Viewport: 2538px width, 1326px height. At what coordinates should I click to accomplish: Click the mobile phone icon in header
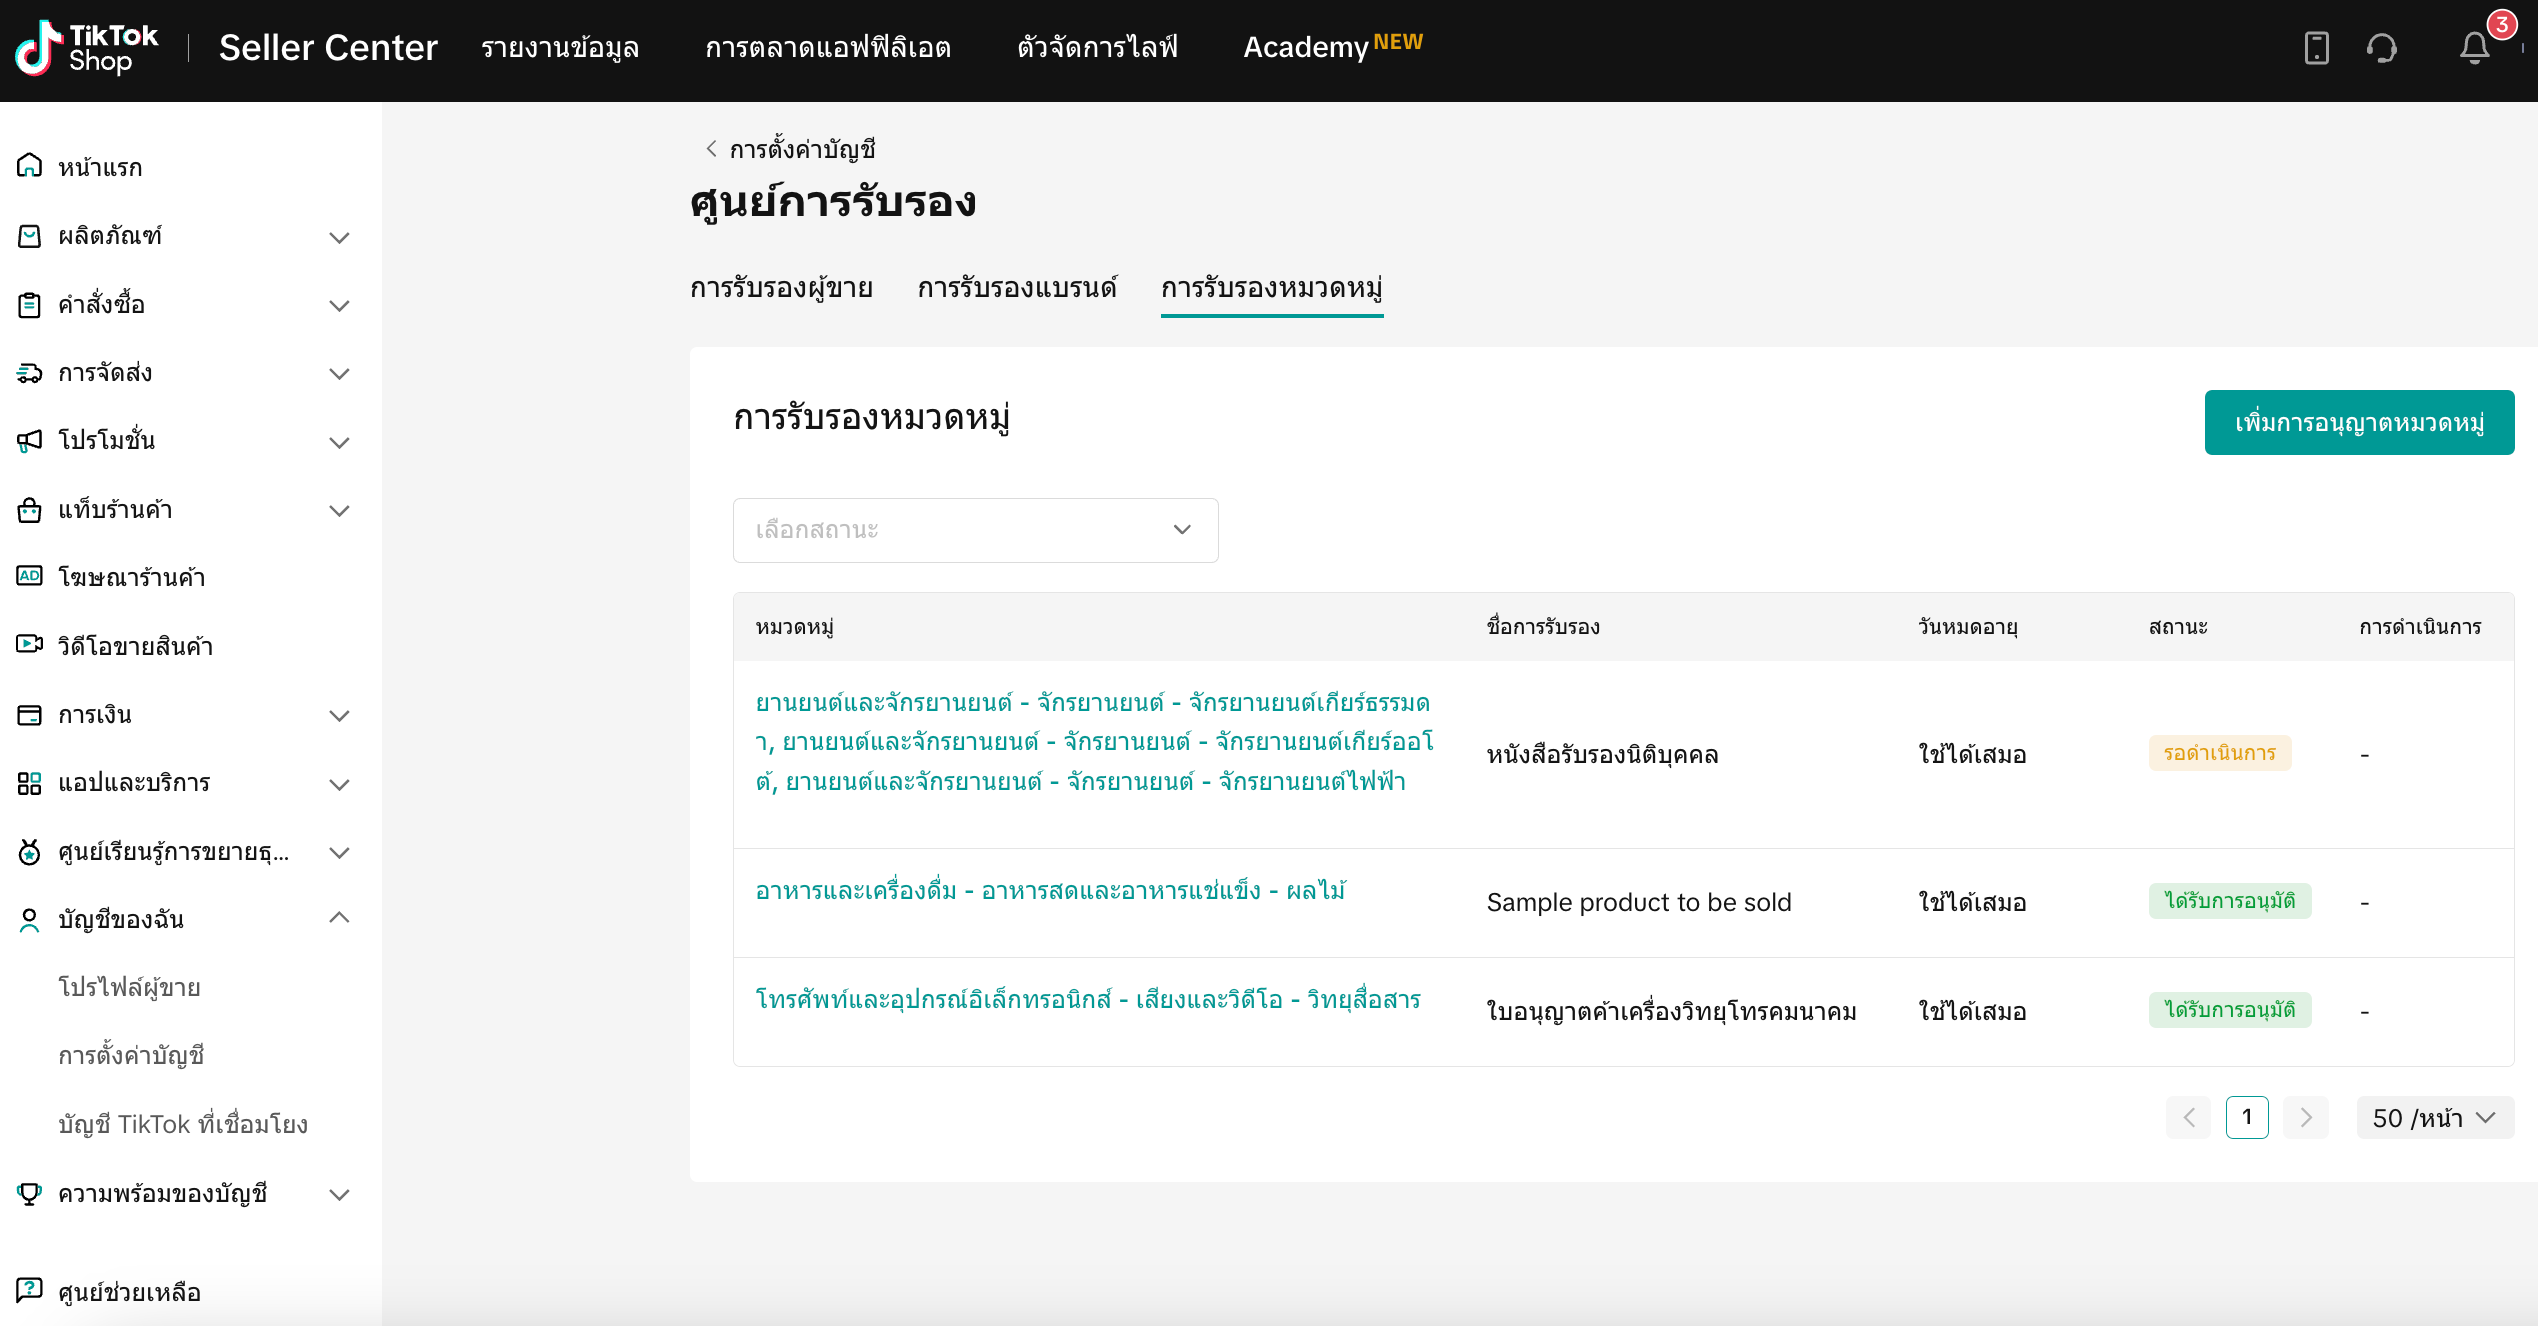click(x=2316, y=47)
